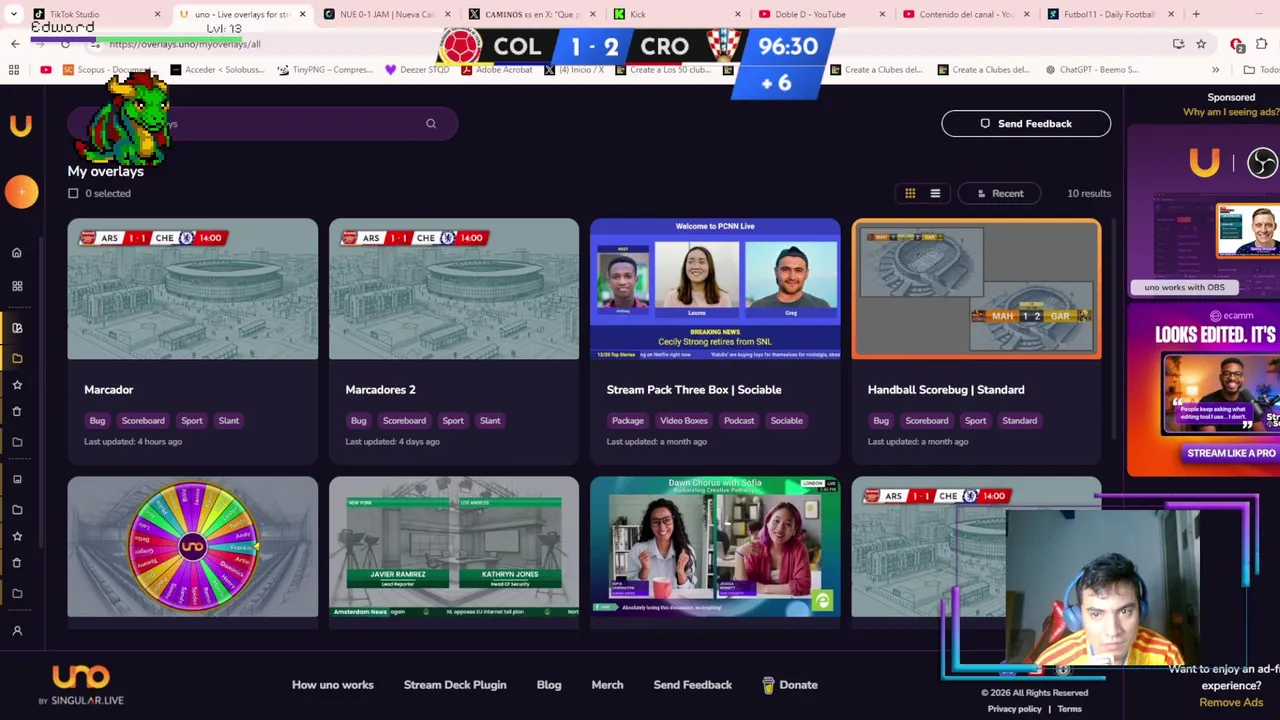Open the Adobe Acrobat bookmark
The width and height of the screenshot is (1280, 720).
[496, 70]
